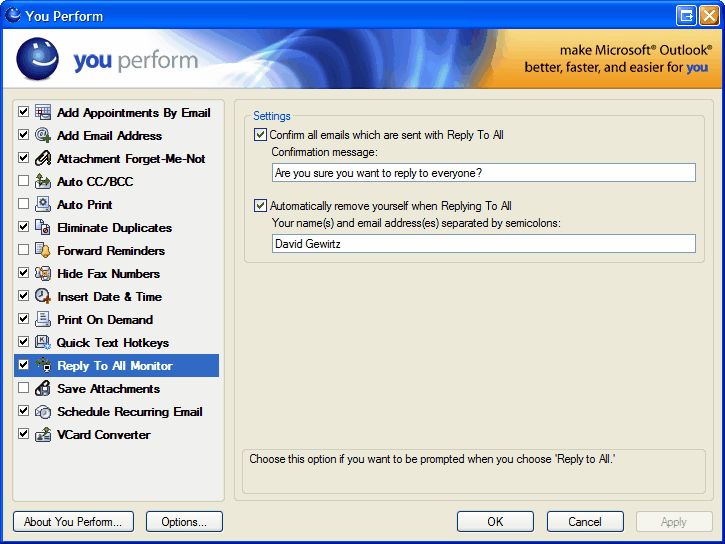Click the Eliminate Duplicates icon
Viewport: 725px width, 544px height.
(x=43, y=228)
